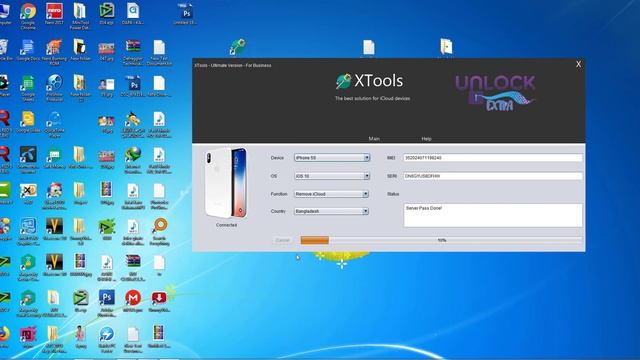Open the Google Docs desktop shortcut

28,50
